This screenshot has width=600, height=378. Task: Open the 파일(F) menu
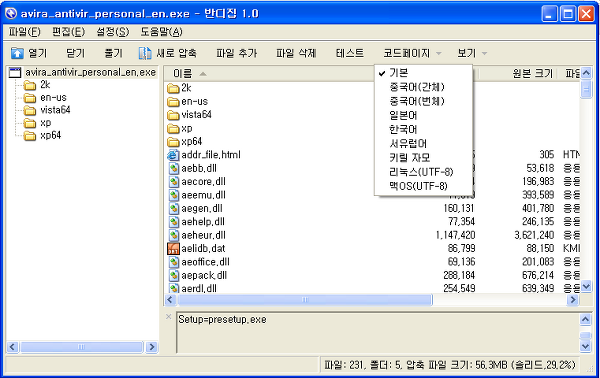(x=24, y=32)
